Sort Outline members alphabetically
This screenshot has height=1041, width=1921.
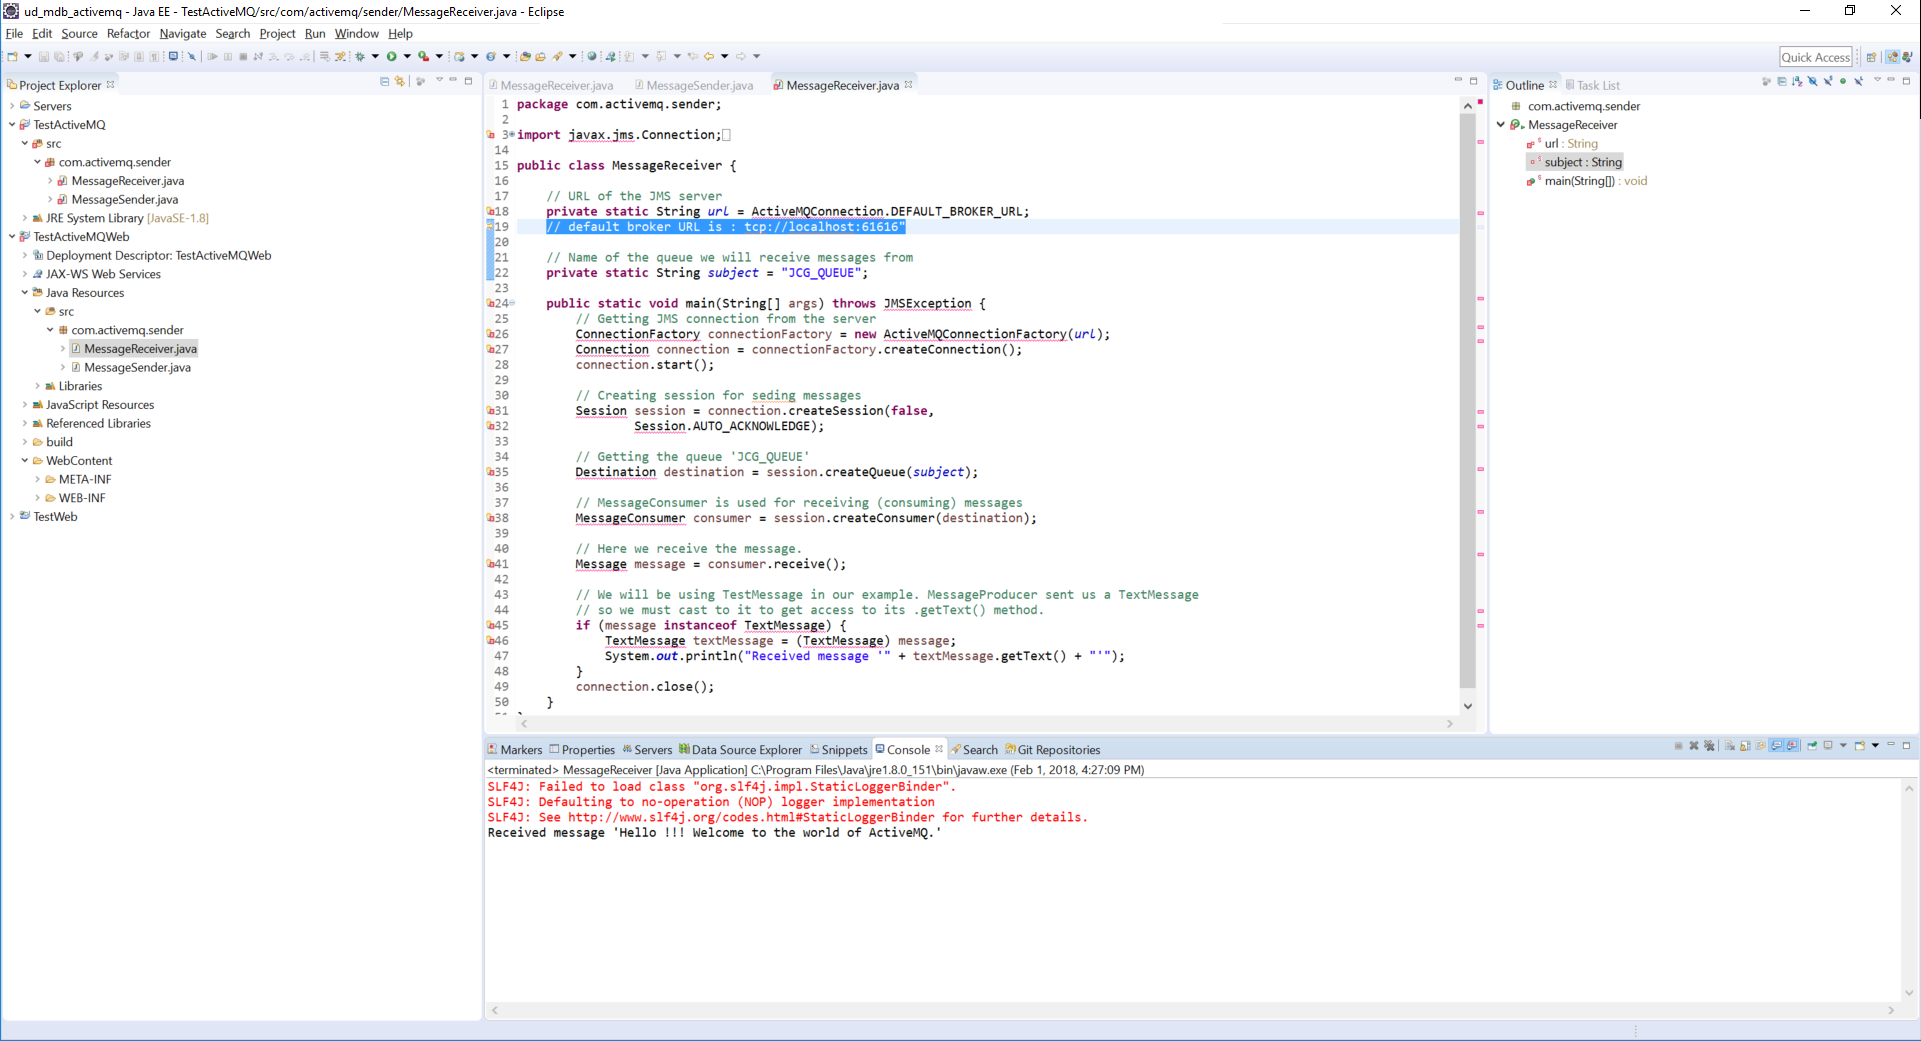pos(1798,85)
